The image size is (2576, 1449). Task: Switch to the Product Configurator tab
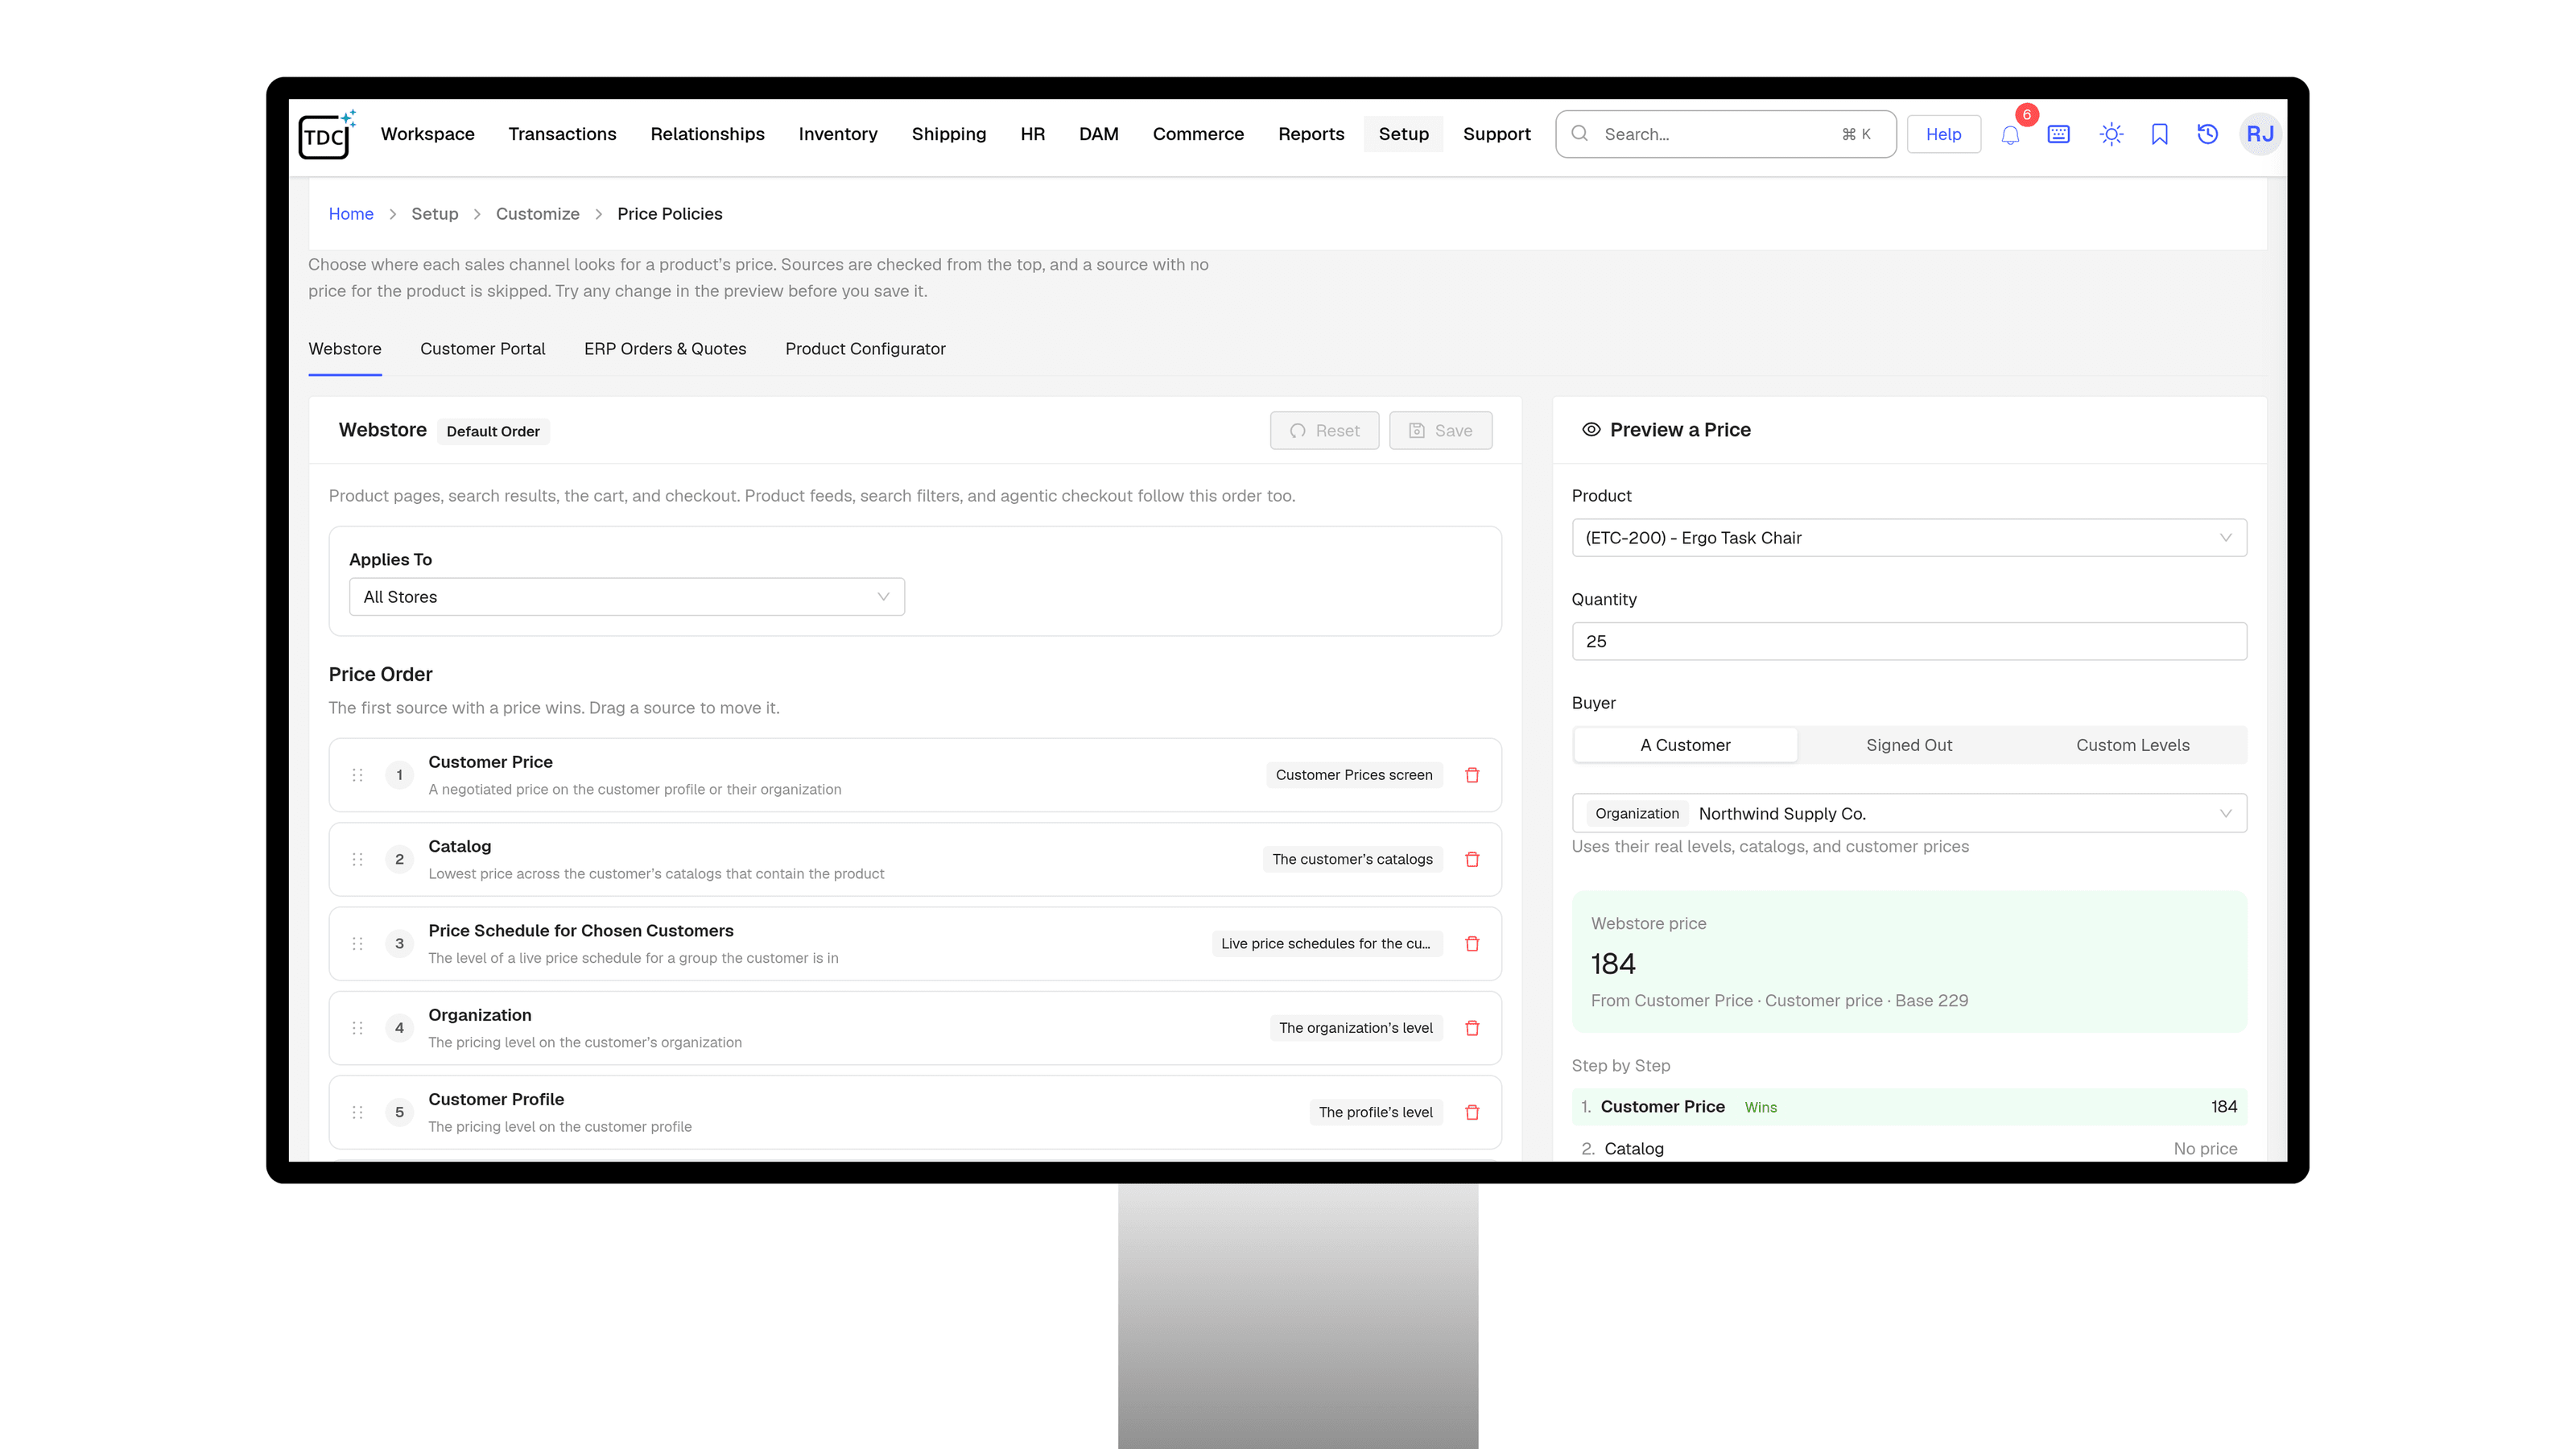click(x=865, y=349)
